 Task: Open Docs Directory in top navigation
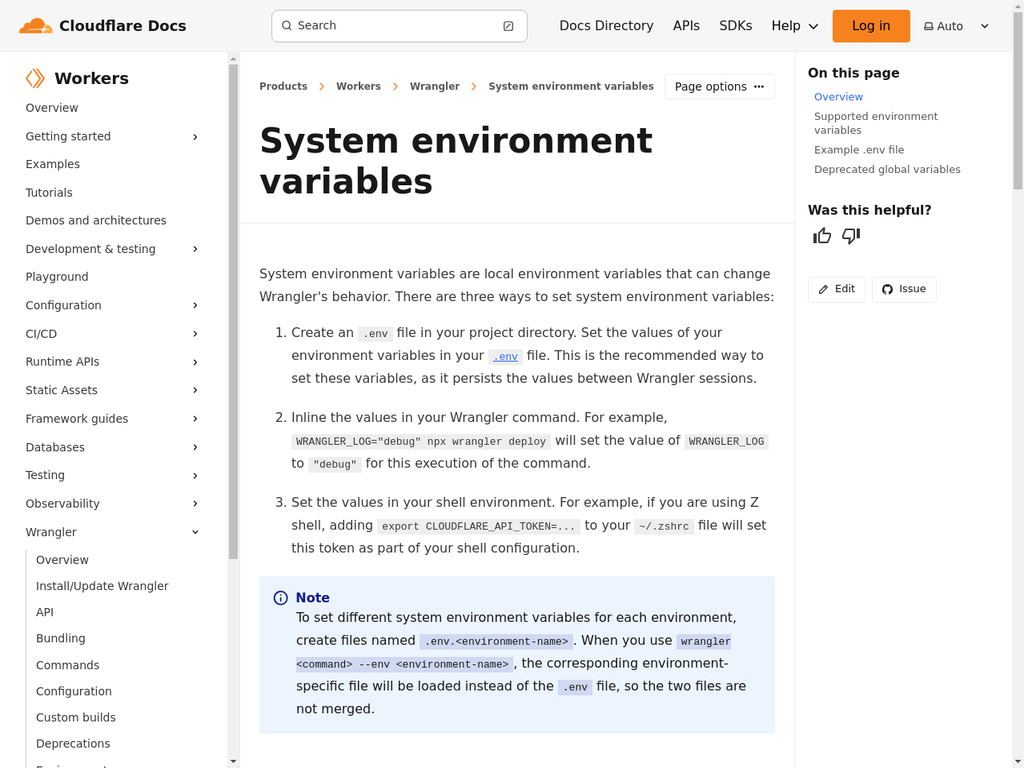606,26
